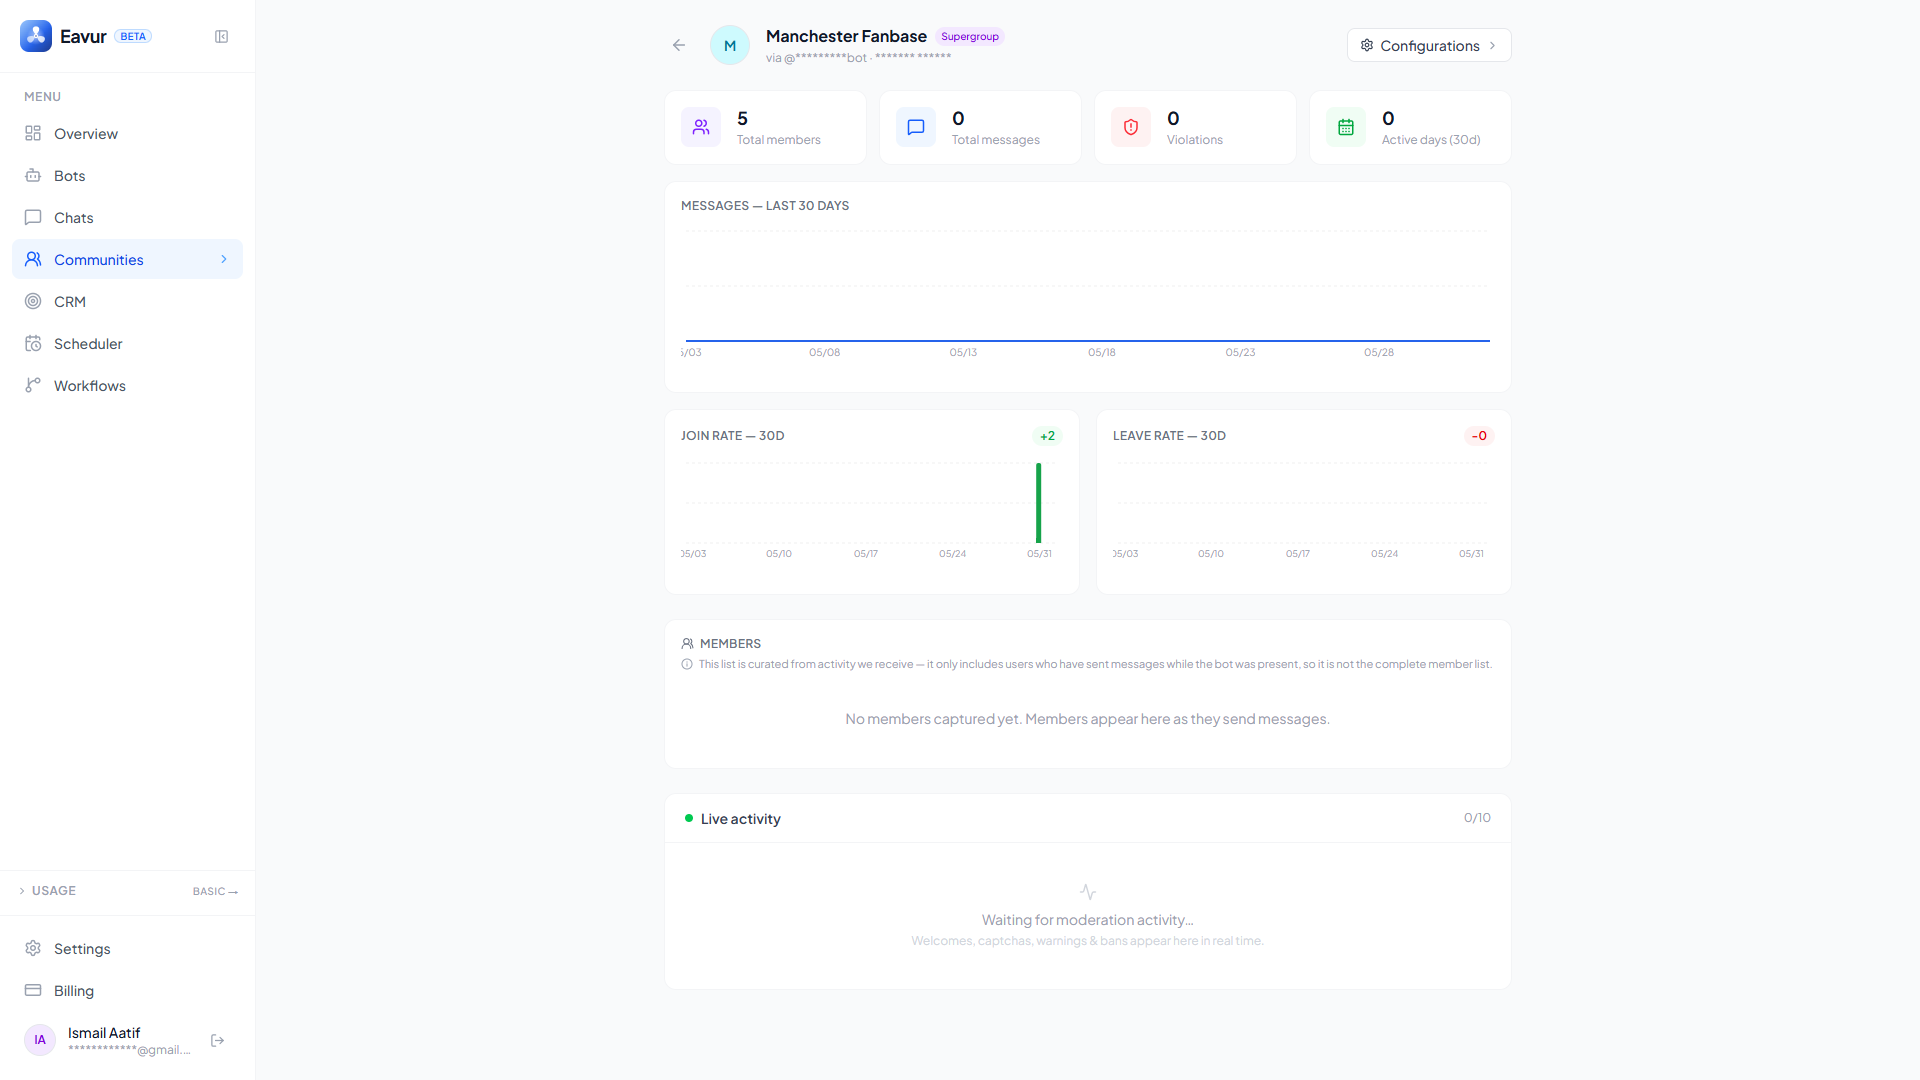
Task: Click the 05/18 label on messages chart
Action: [x=1102, y=353]
